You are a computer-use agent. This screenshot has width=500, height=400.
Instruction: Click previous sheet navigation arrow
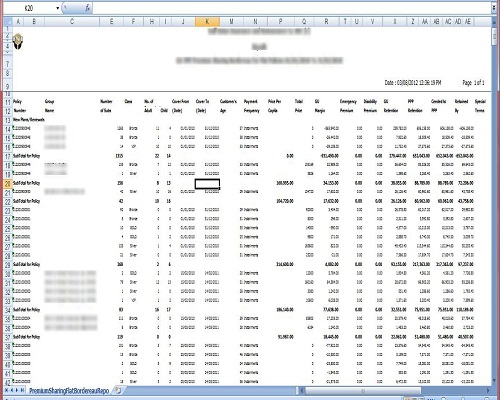tap(12, 390)
